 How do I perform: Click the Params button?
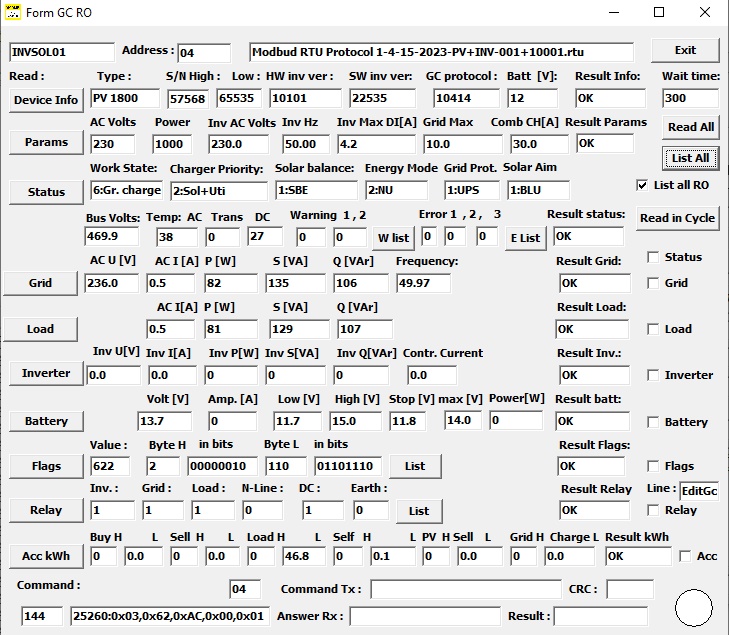point(46,142)
